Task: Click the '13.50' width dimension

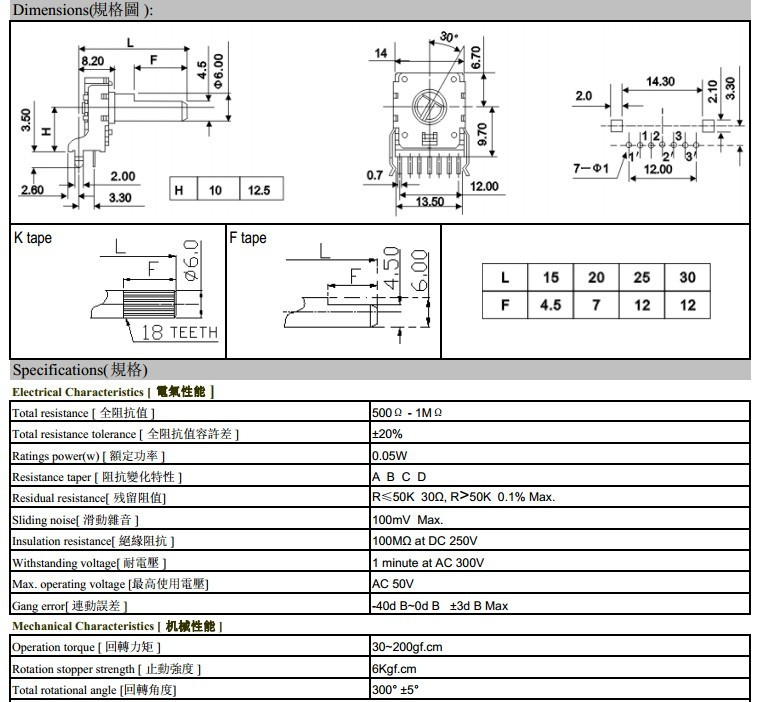Action: click(430, 201)
